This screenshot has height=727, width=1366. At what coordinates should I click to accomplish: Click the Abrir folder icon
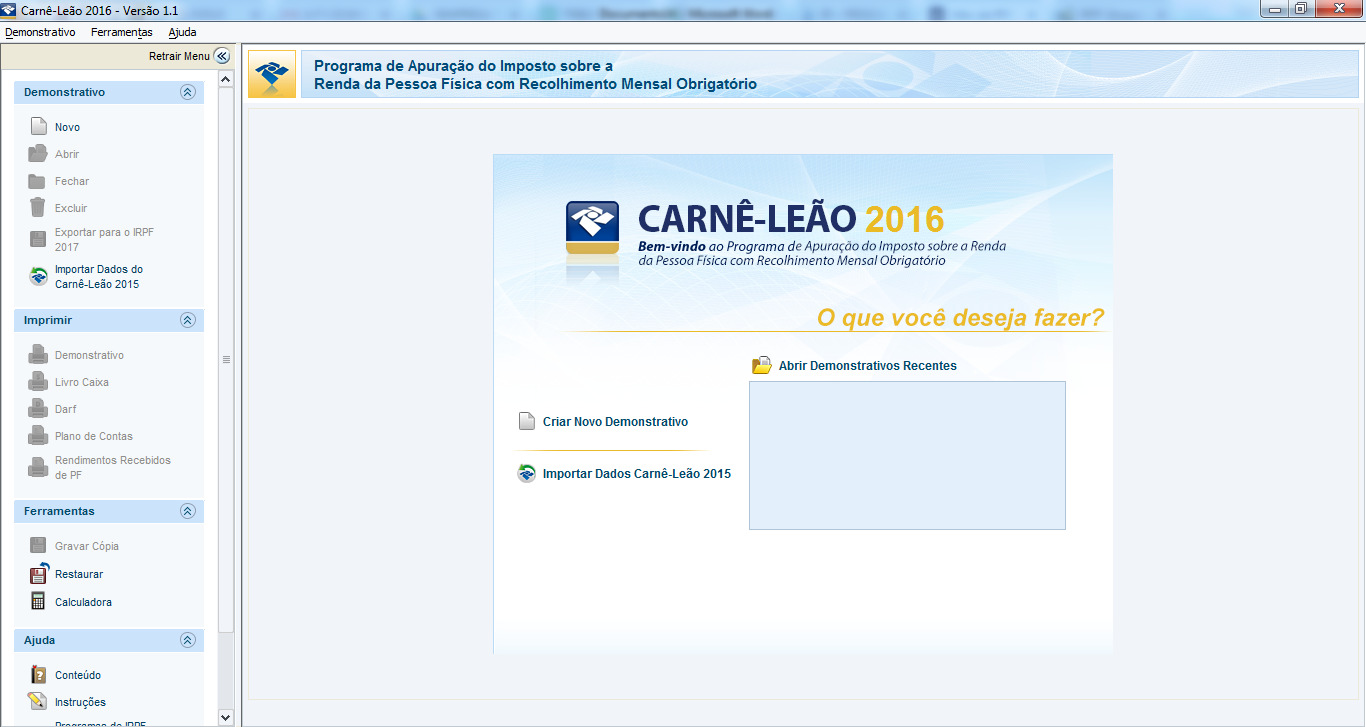(x=38, y=154)
